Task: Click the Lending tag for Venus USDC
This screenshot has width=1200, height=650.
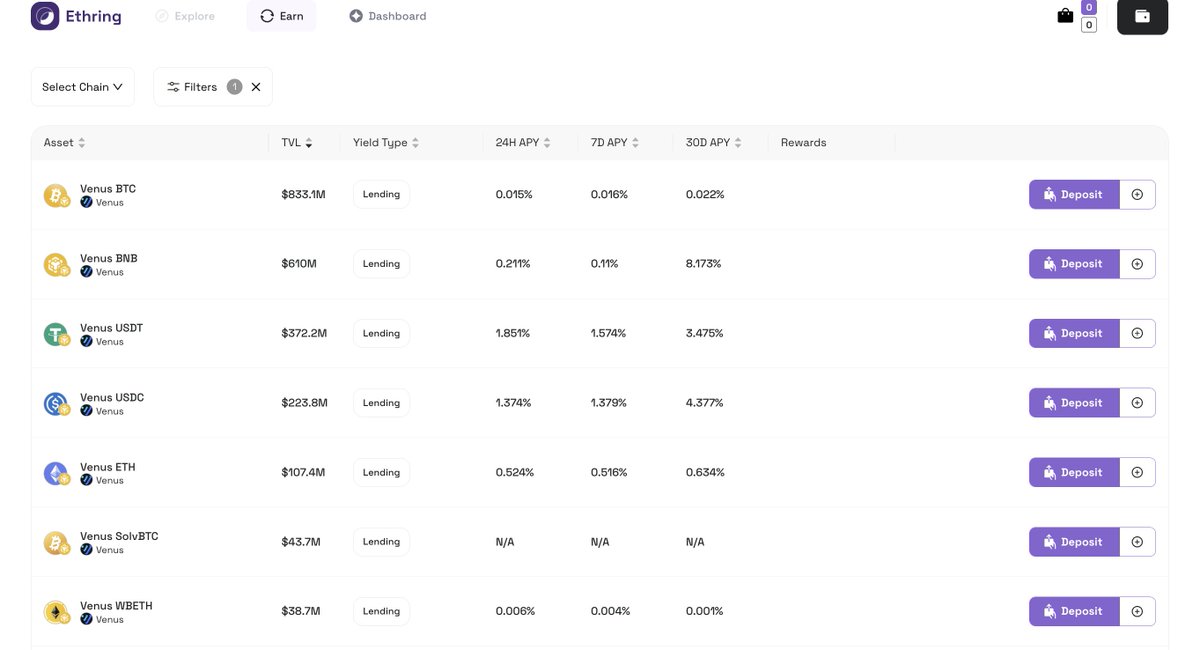Action: (x=381, y=403)
